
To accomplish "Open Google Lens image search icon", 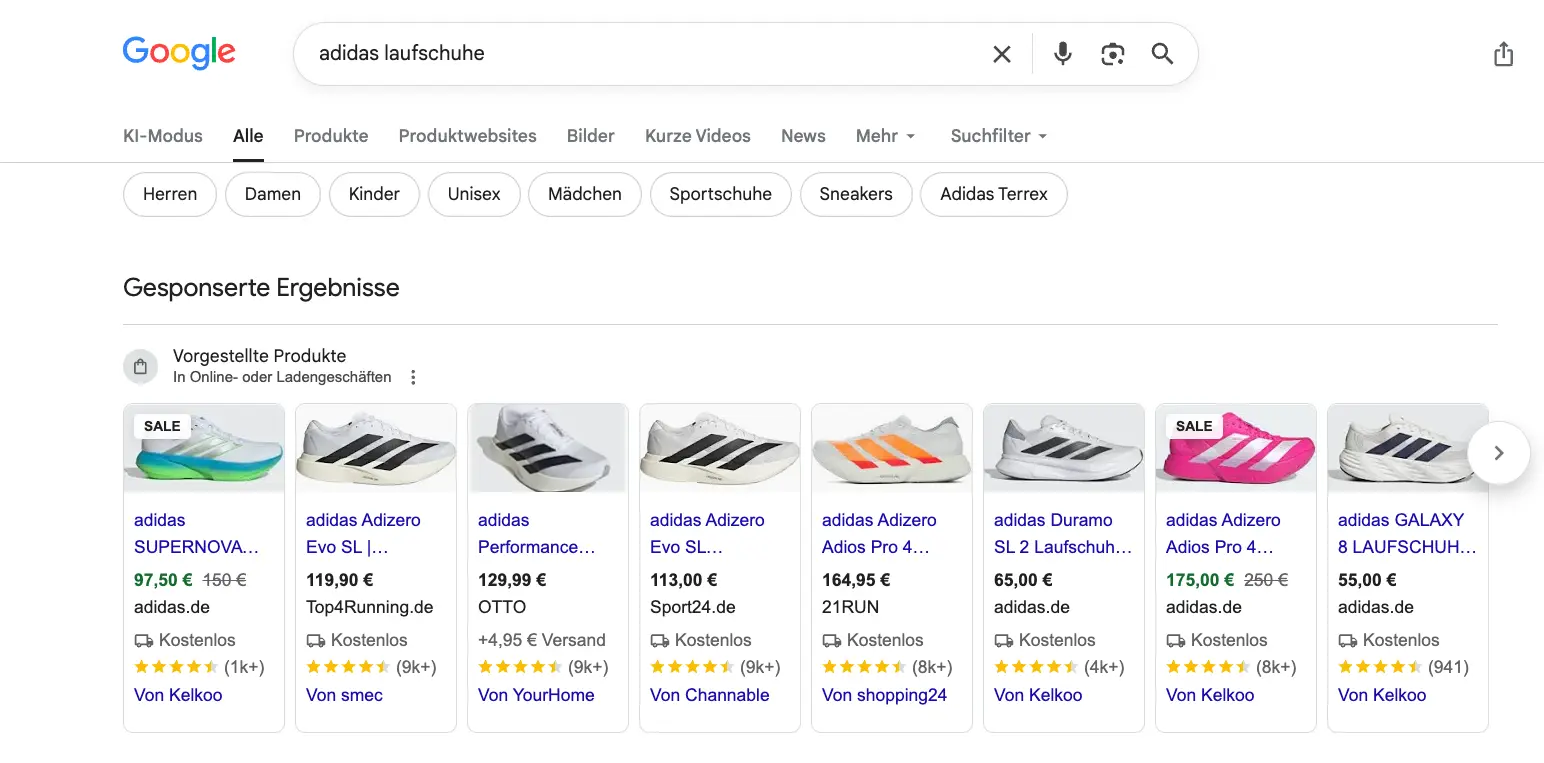I will tap(1112, 54).
